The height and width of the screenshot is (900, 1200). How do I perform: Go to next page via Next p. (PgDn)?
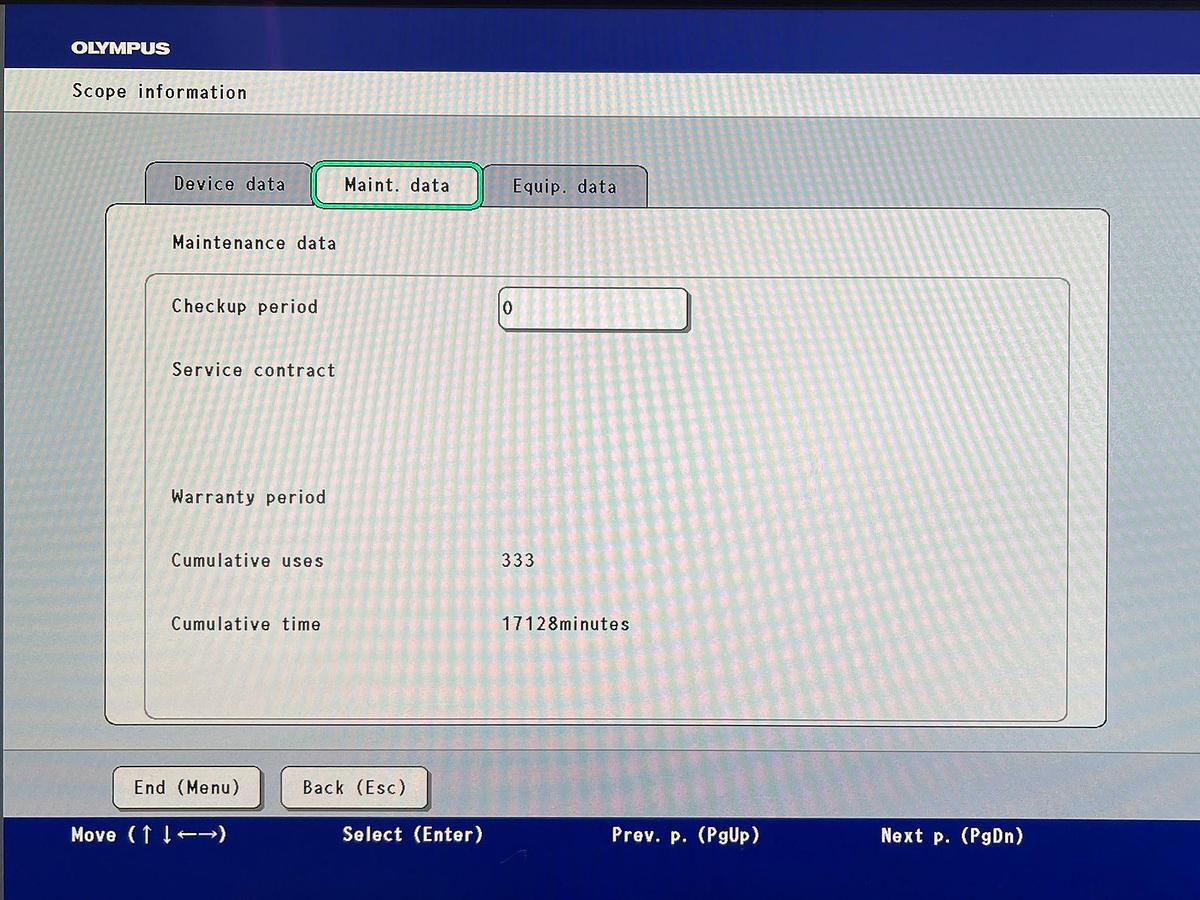coord(952,835)
